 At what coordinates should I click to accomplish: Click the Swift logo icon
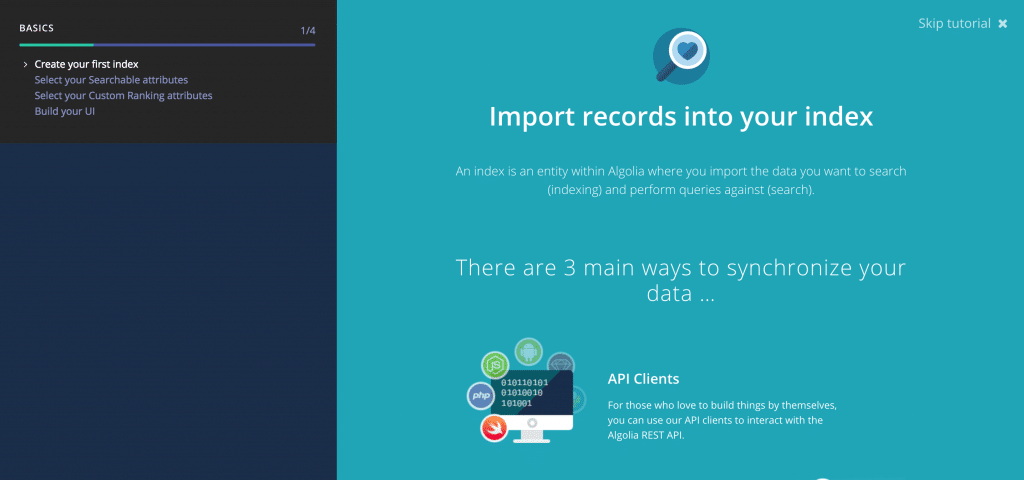pyautogui.click(x=494, y=428)
